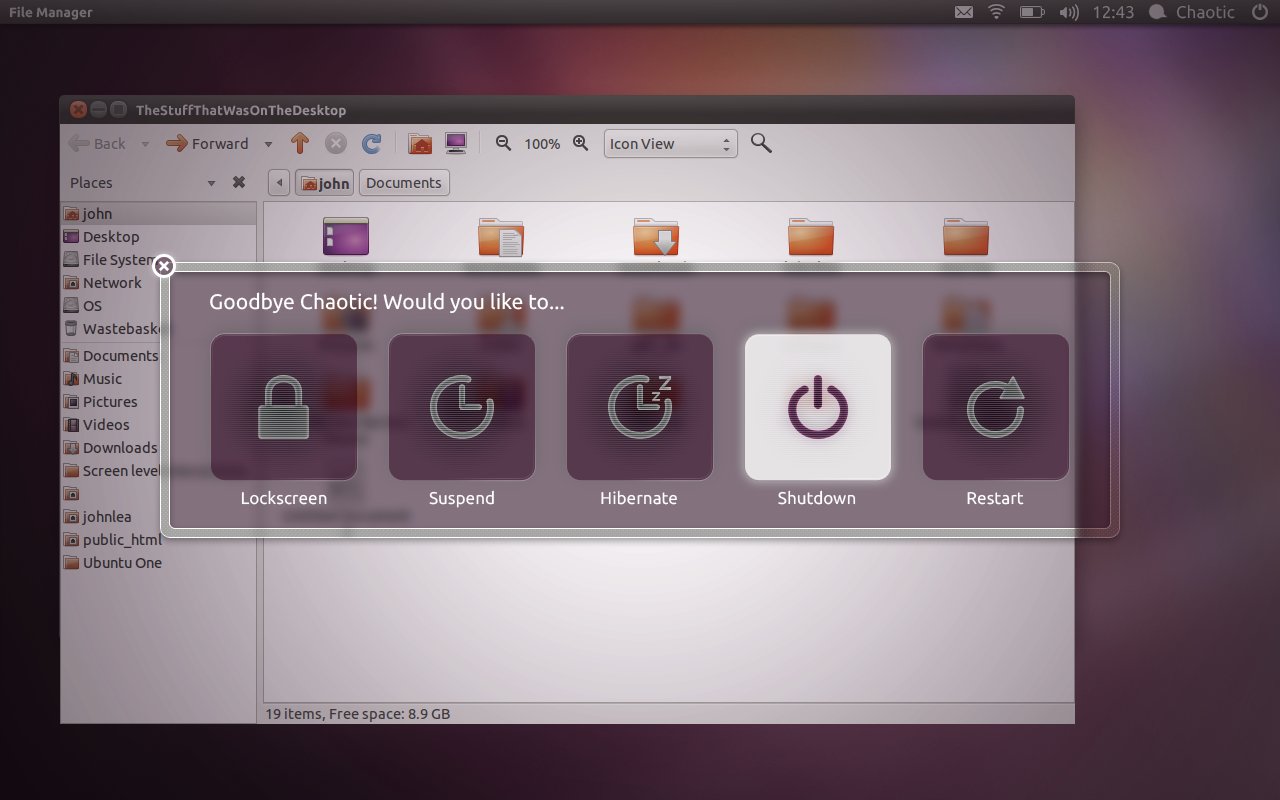Open Network in Places sidebar

(x=159, y=283)
